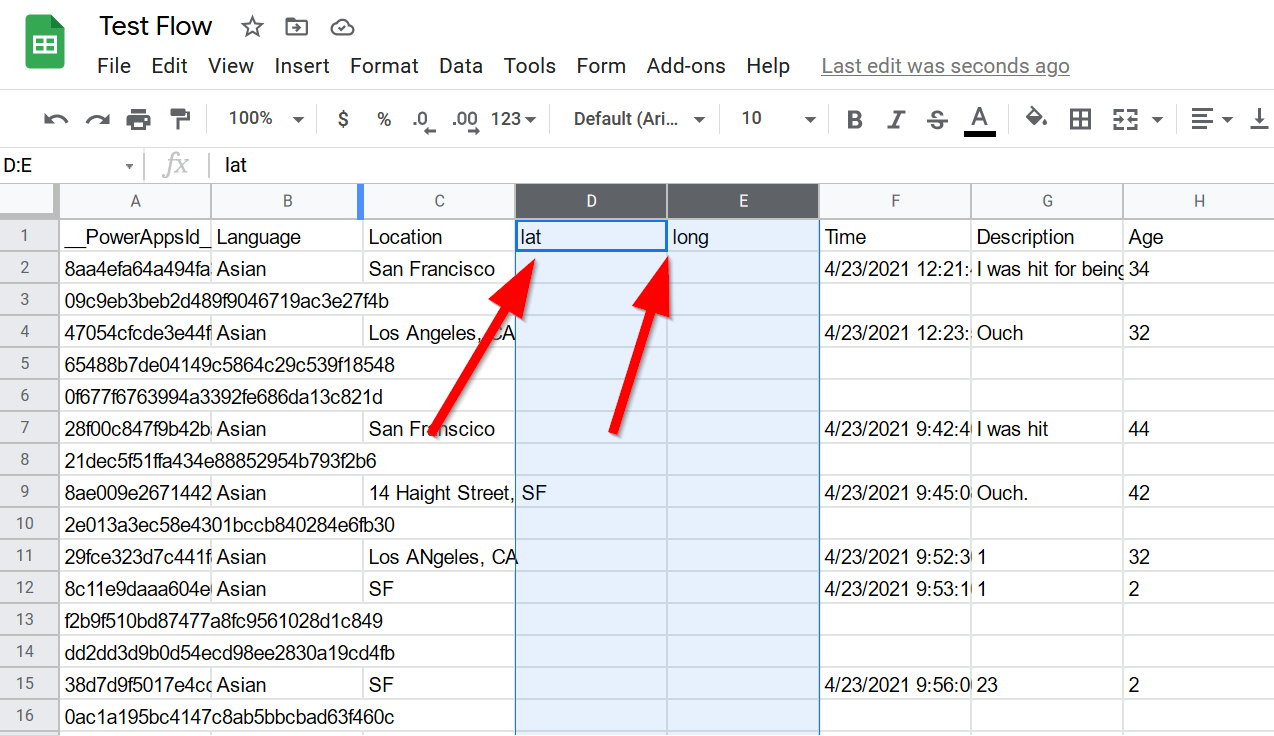The height and width of the screenshot is (736, 1274).
Task: Open the Add-ons menu
Action: [686, 66]
